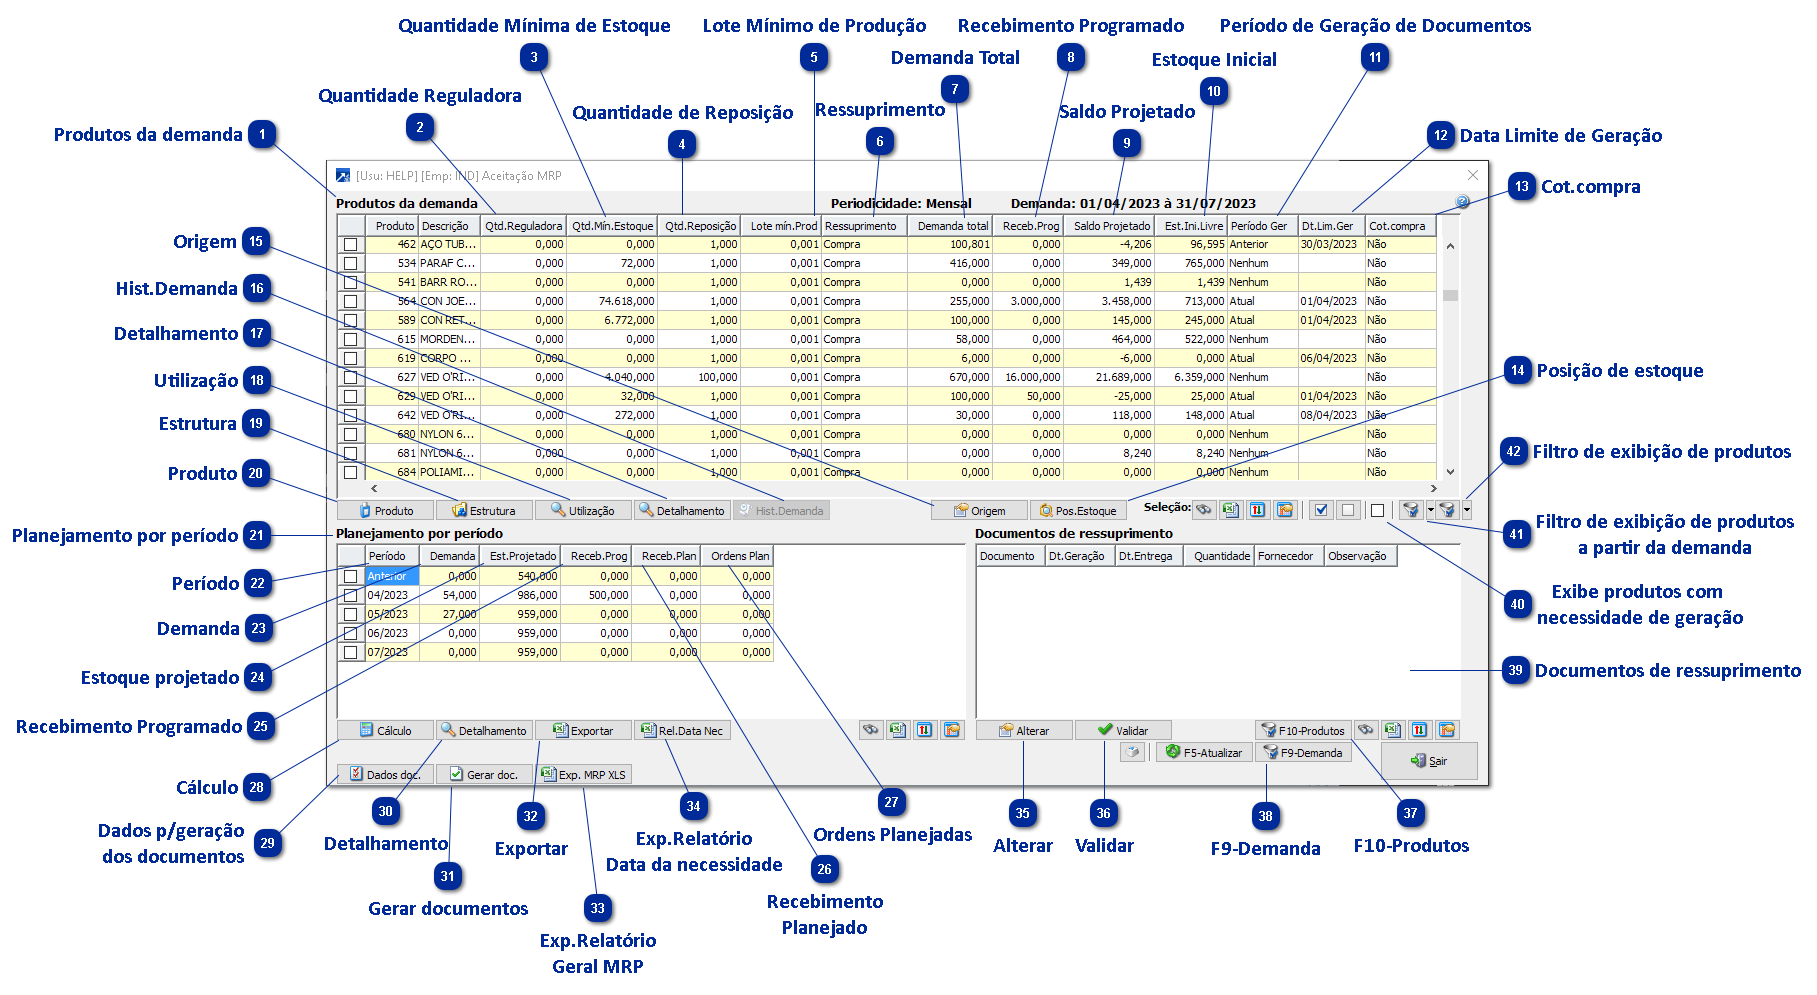Viewport: 1817px width, 995px height.
Task: Tick the checkbox for period 04/2023
Action: click(x=350, y=595)
